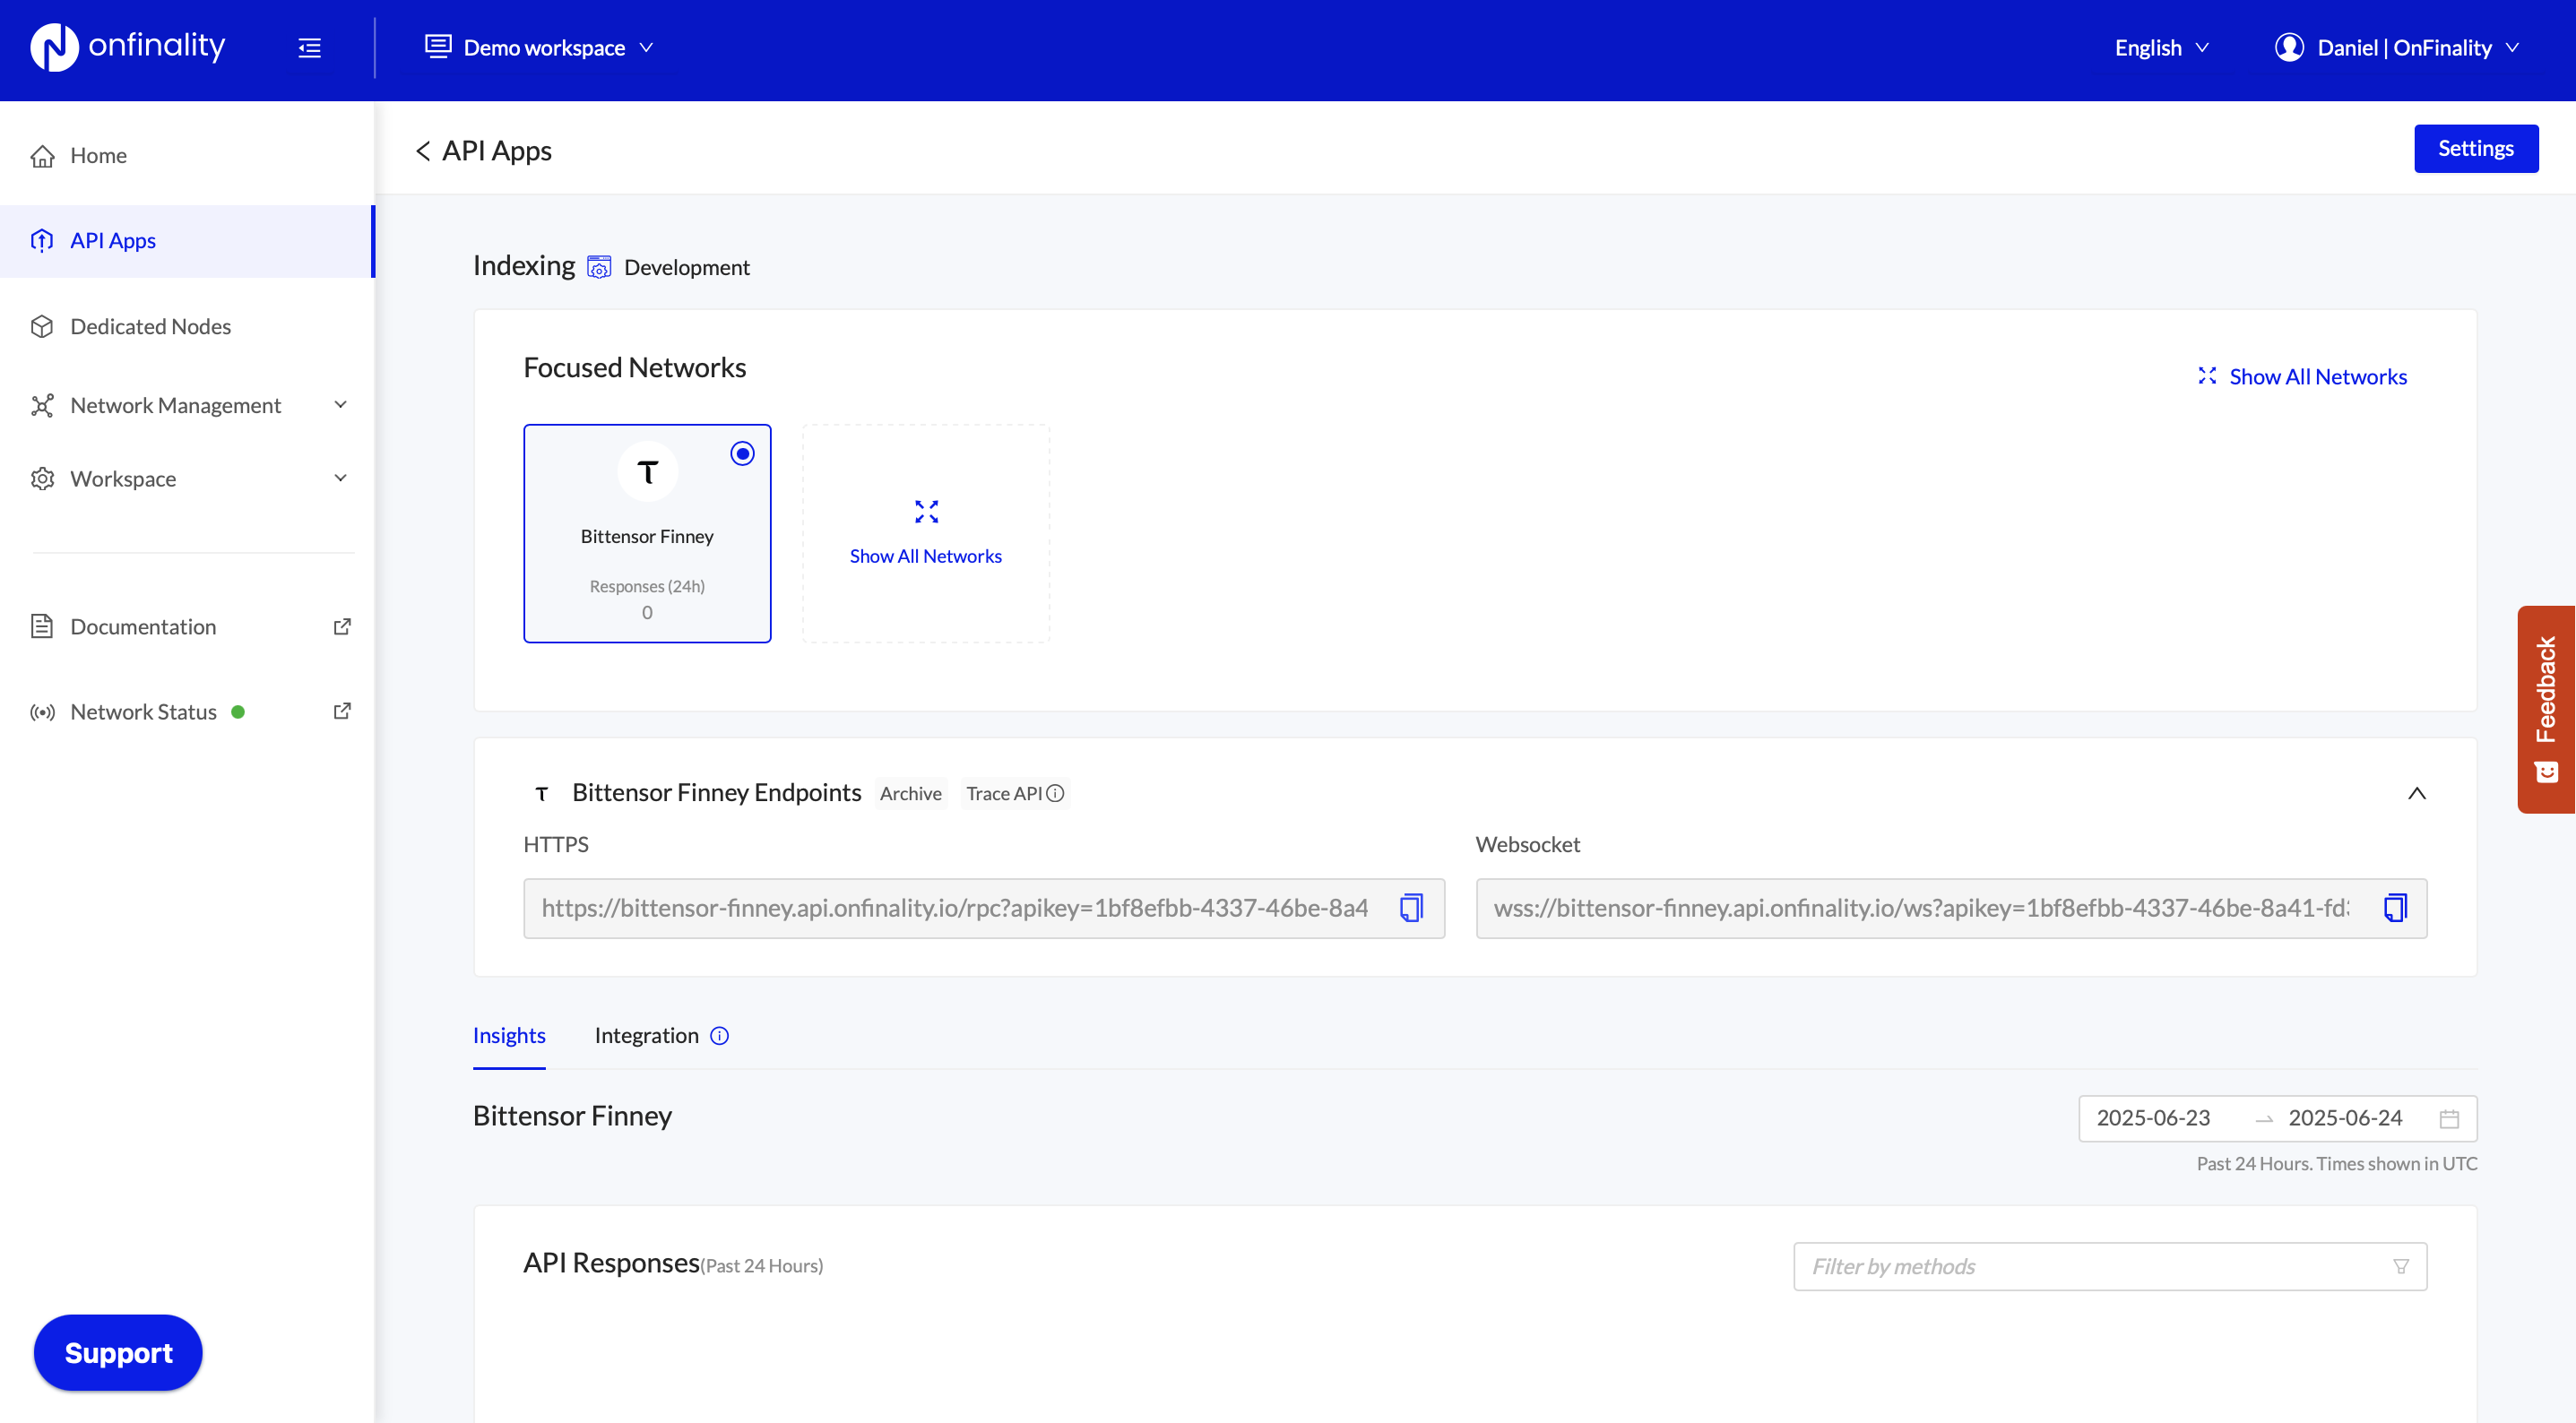Viewport: 2576px width, 1423px height.
Task: Show all networks via the link
Action: [x=2318, y=376]
